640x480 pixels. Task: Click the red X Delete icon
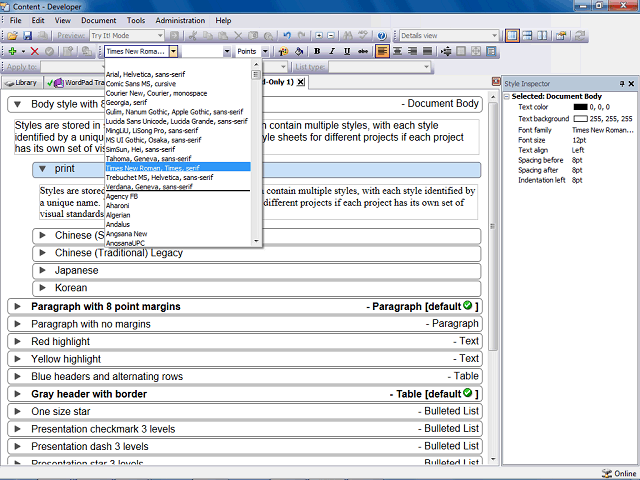point(35,51)
